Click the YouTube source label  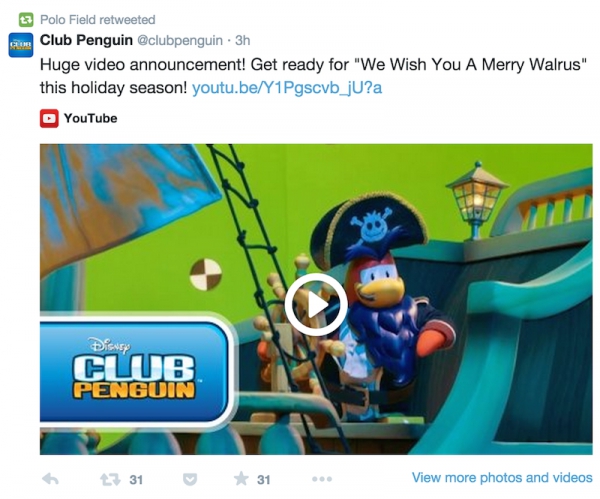[90, 118]
